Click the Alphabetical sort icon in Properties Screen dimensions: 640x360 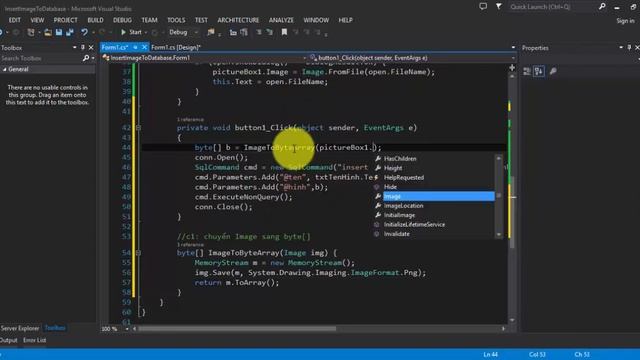(x=539, y=71)
